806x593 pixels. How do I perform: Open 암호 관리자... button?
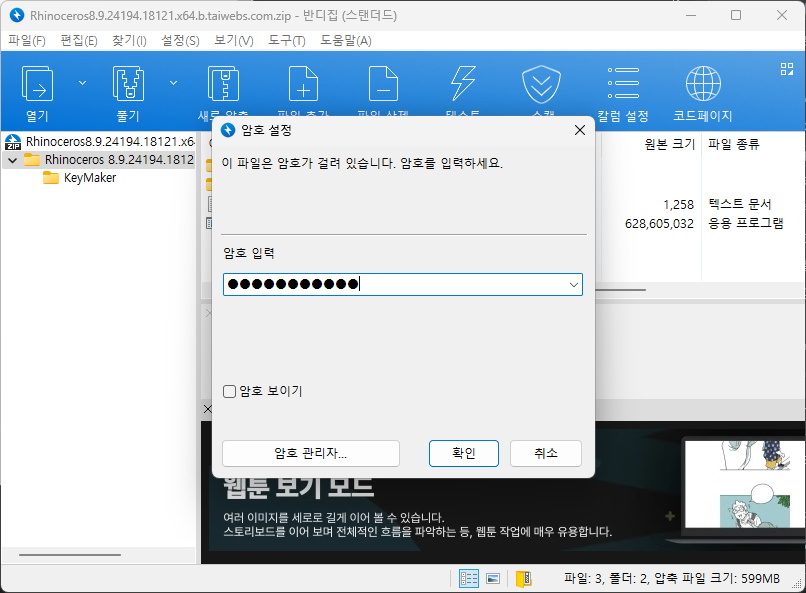click(310, 453)
